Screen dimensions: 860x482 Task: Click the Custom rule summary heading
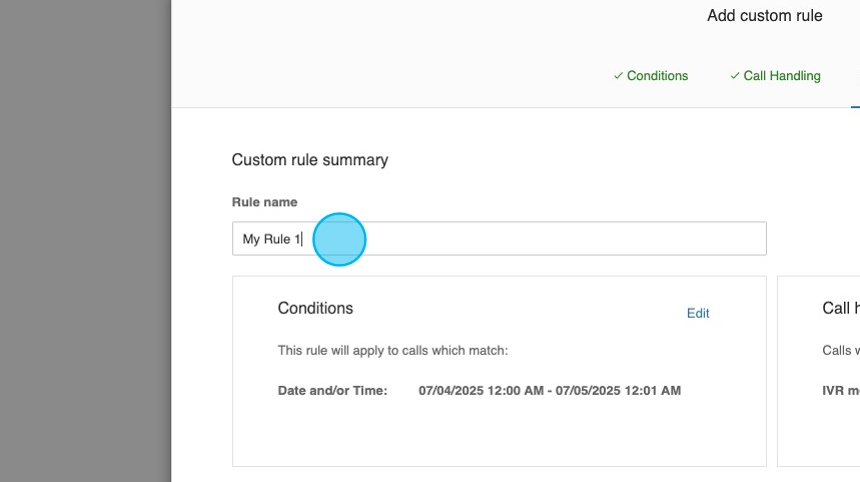pos(310,160)
